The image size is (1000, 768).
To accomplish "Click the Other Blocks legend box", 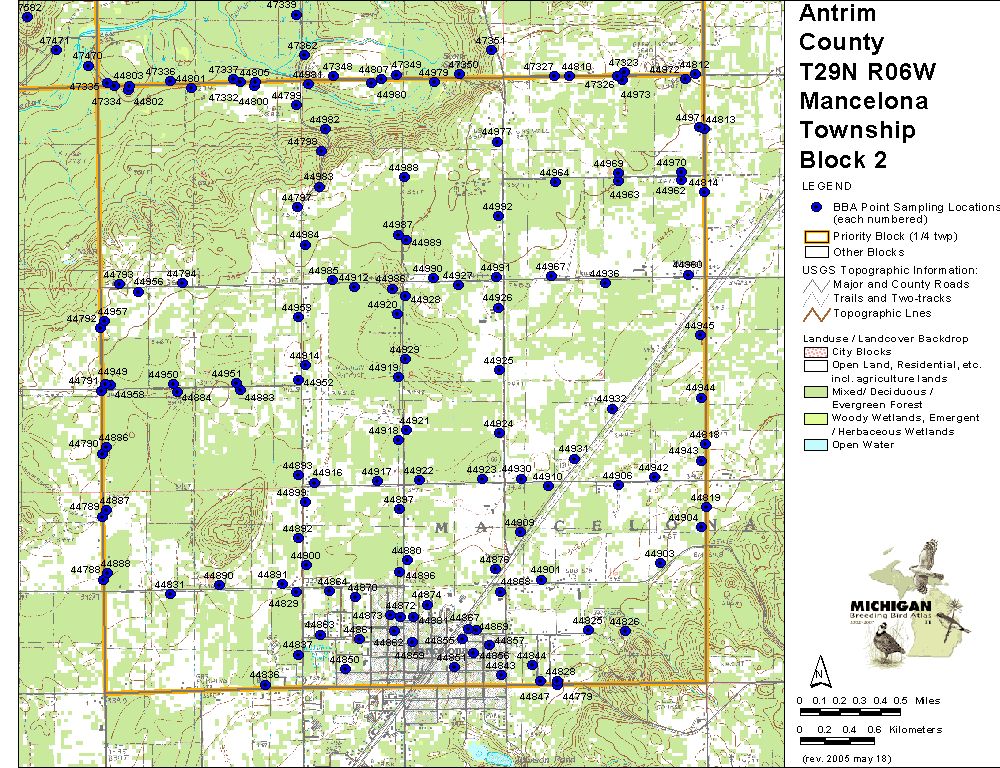I will pos(817,252).
